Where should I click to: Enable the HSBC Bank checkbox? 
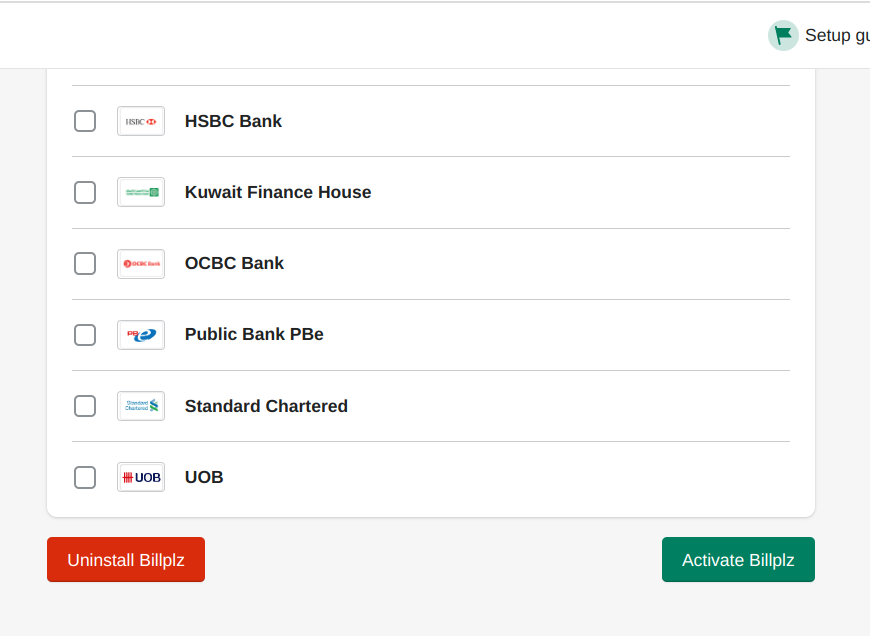(x=85, y=121)
